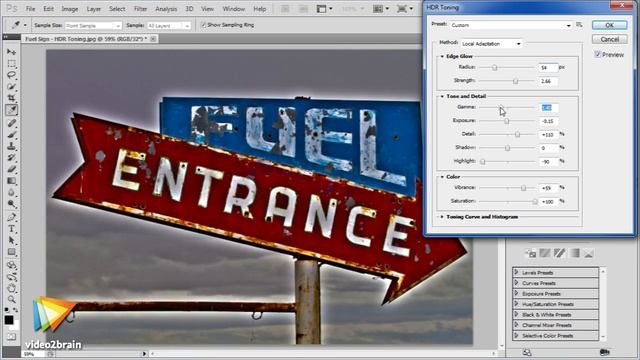Select the Blur tool

click(x=11, y=192)
